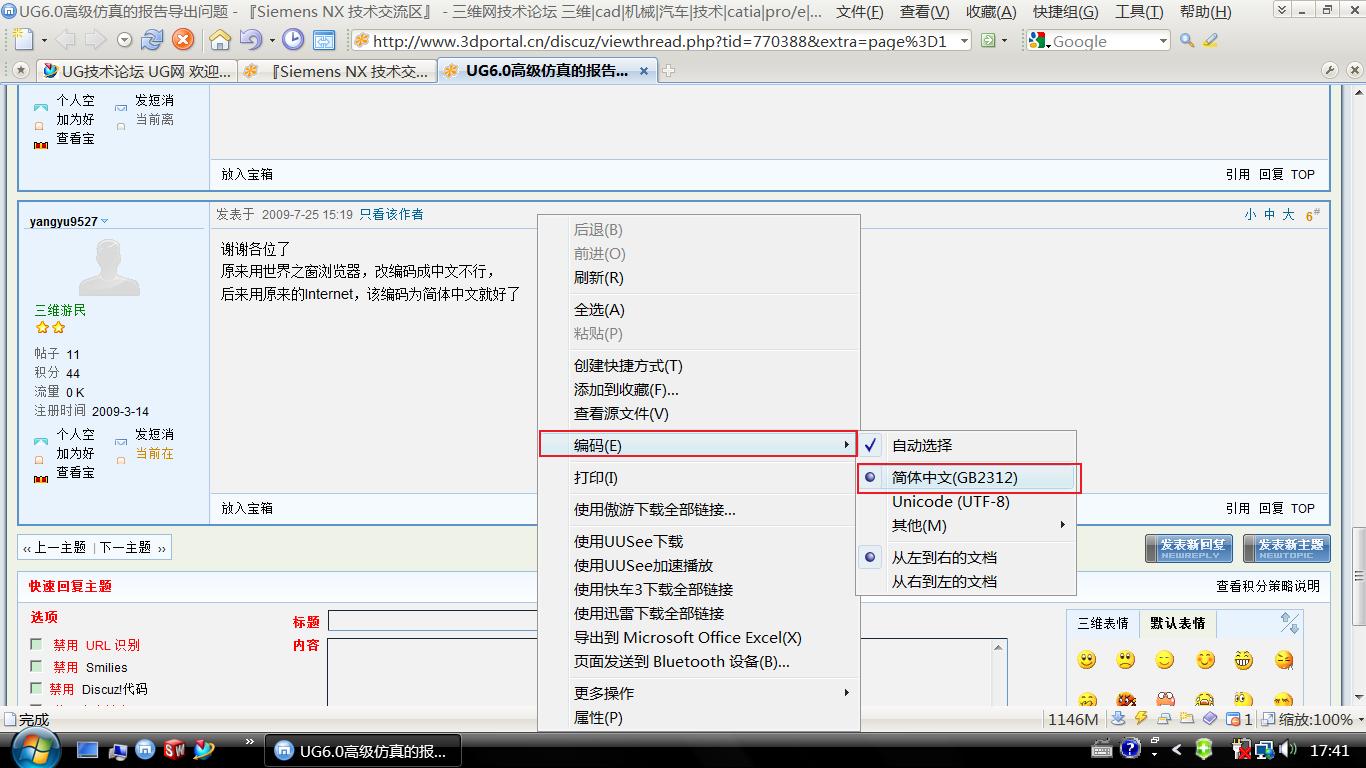The width and height of the screenshot is (1366, 768).
Task: Click the magnifier search icon by Google box
Action: tap(1187, 41)
